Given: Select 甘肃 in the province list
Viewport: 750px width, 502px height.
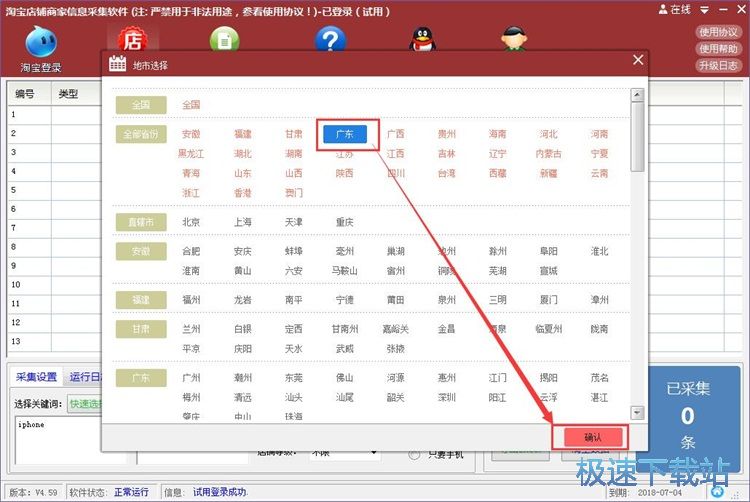Looking at the screenshot, I should [294, 134].
